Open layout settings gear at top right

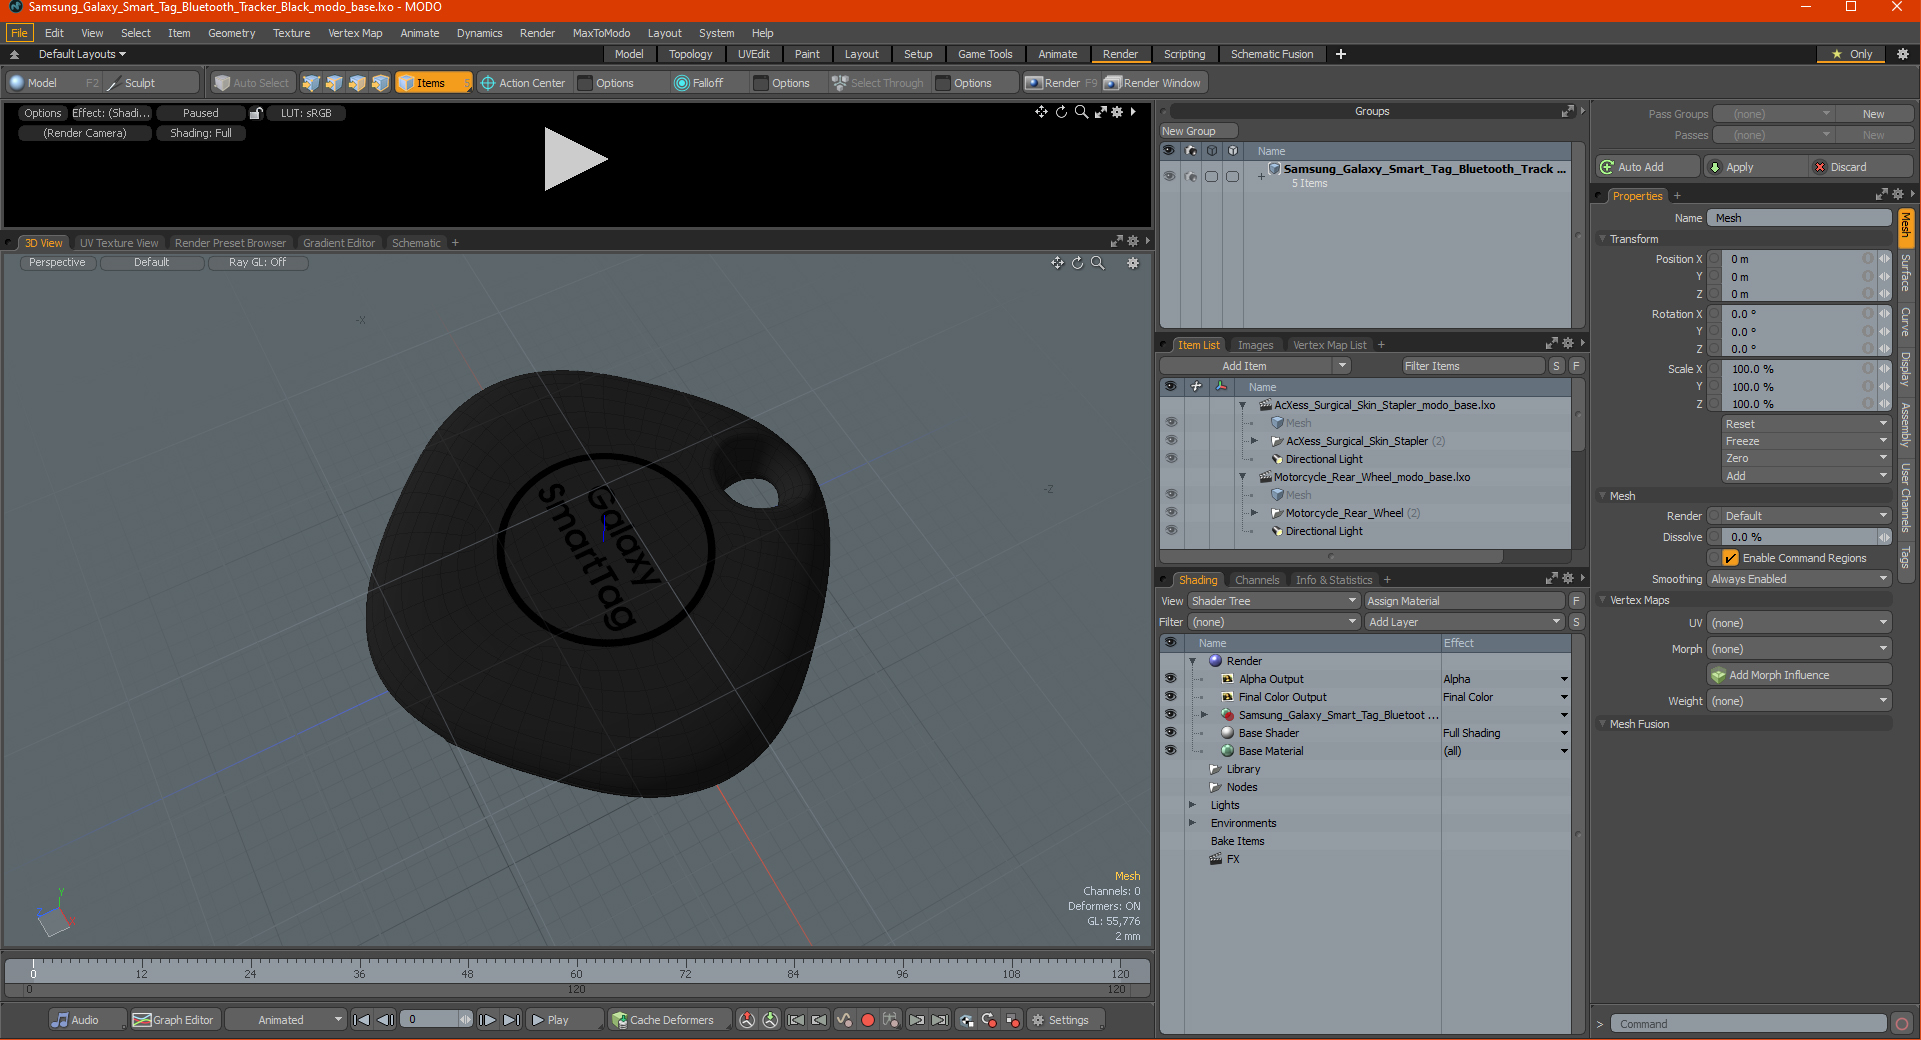coord(1903,54)
